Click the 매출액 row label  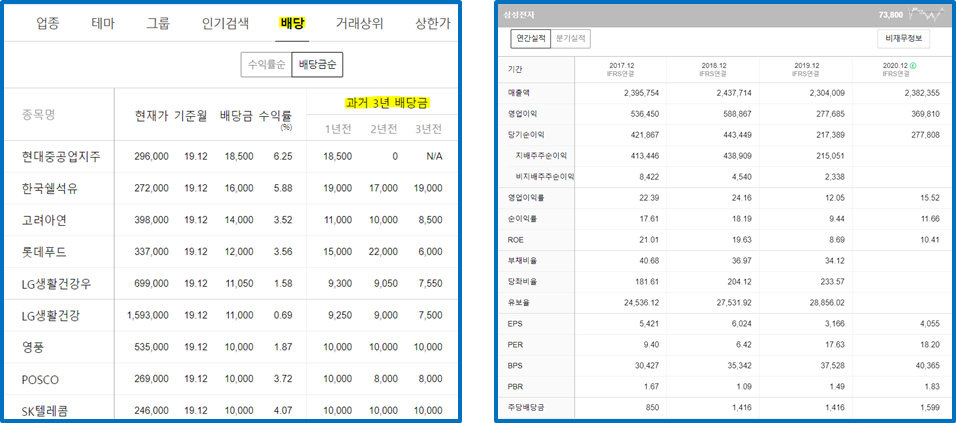[x=518, y=93]
